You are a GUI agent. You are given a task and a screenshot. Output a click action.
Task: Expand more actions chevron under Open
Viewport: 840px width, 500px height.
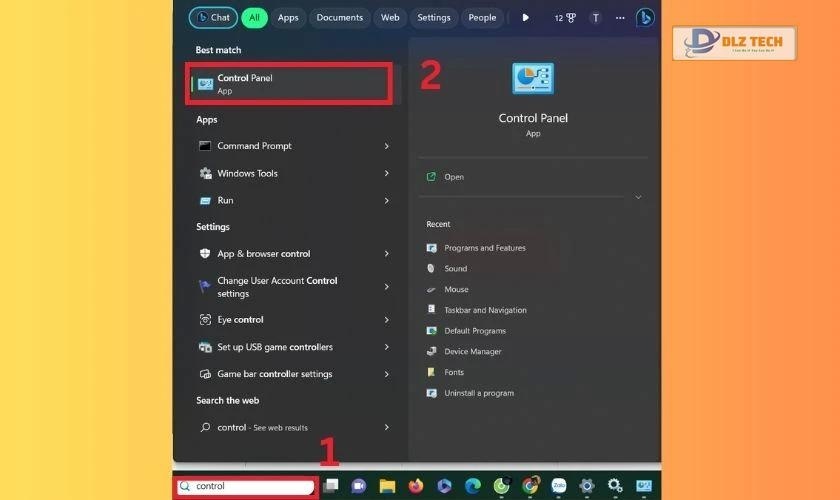point(638,197)
